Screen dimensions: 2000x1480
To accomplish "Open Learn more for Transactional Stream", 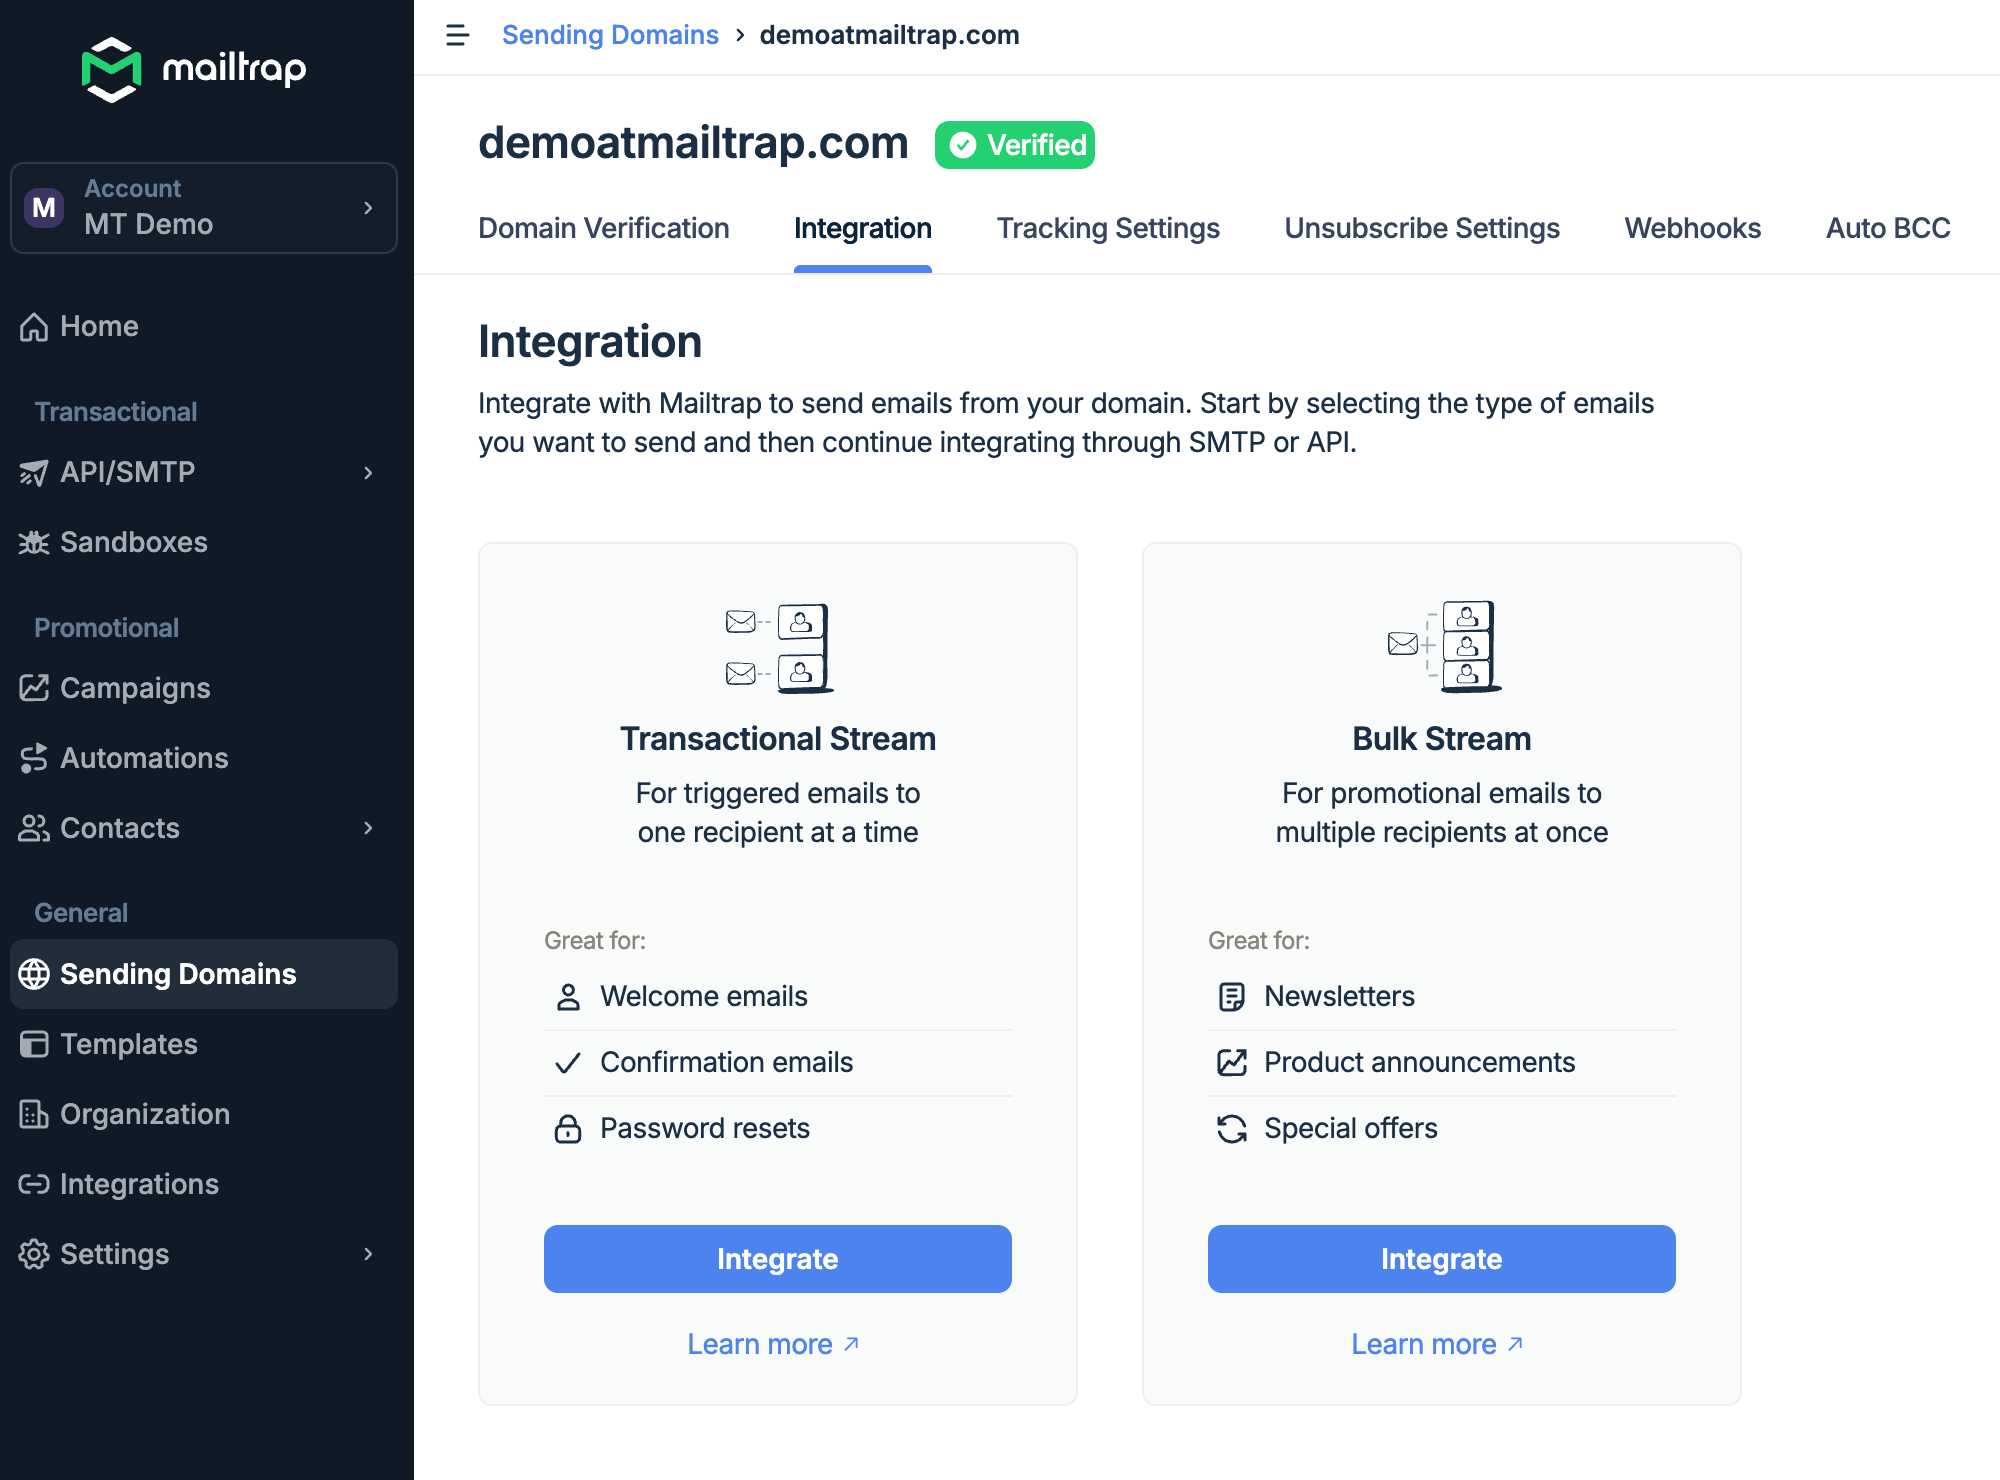I will click(x=773, y=1345).
